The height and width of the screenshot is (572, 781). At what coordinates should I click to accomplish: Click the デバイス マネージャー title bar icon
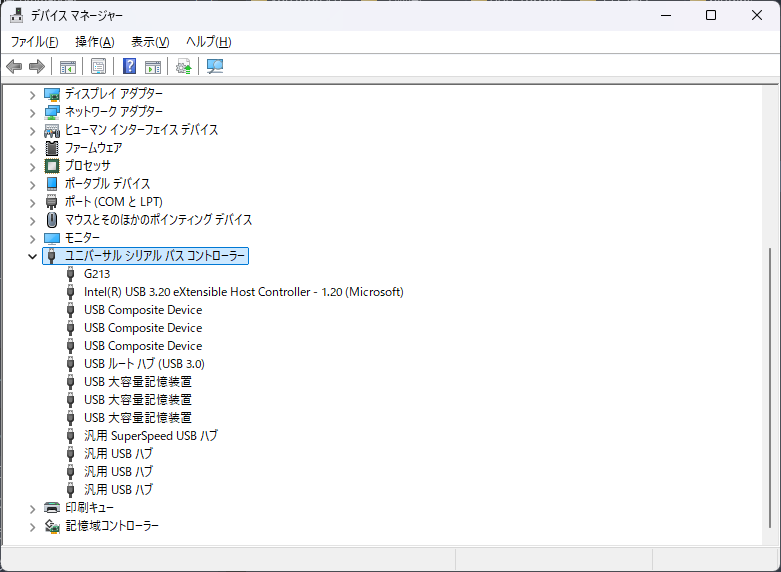click(16, 15)
